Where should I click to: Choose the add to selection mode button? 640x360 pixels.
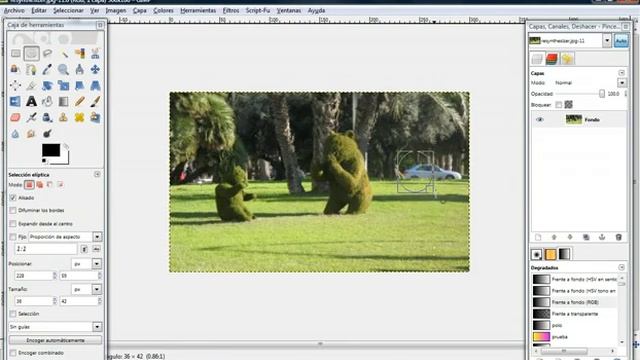click(40, 185)
